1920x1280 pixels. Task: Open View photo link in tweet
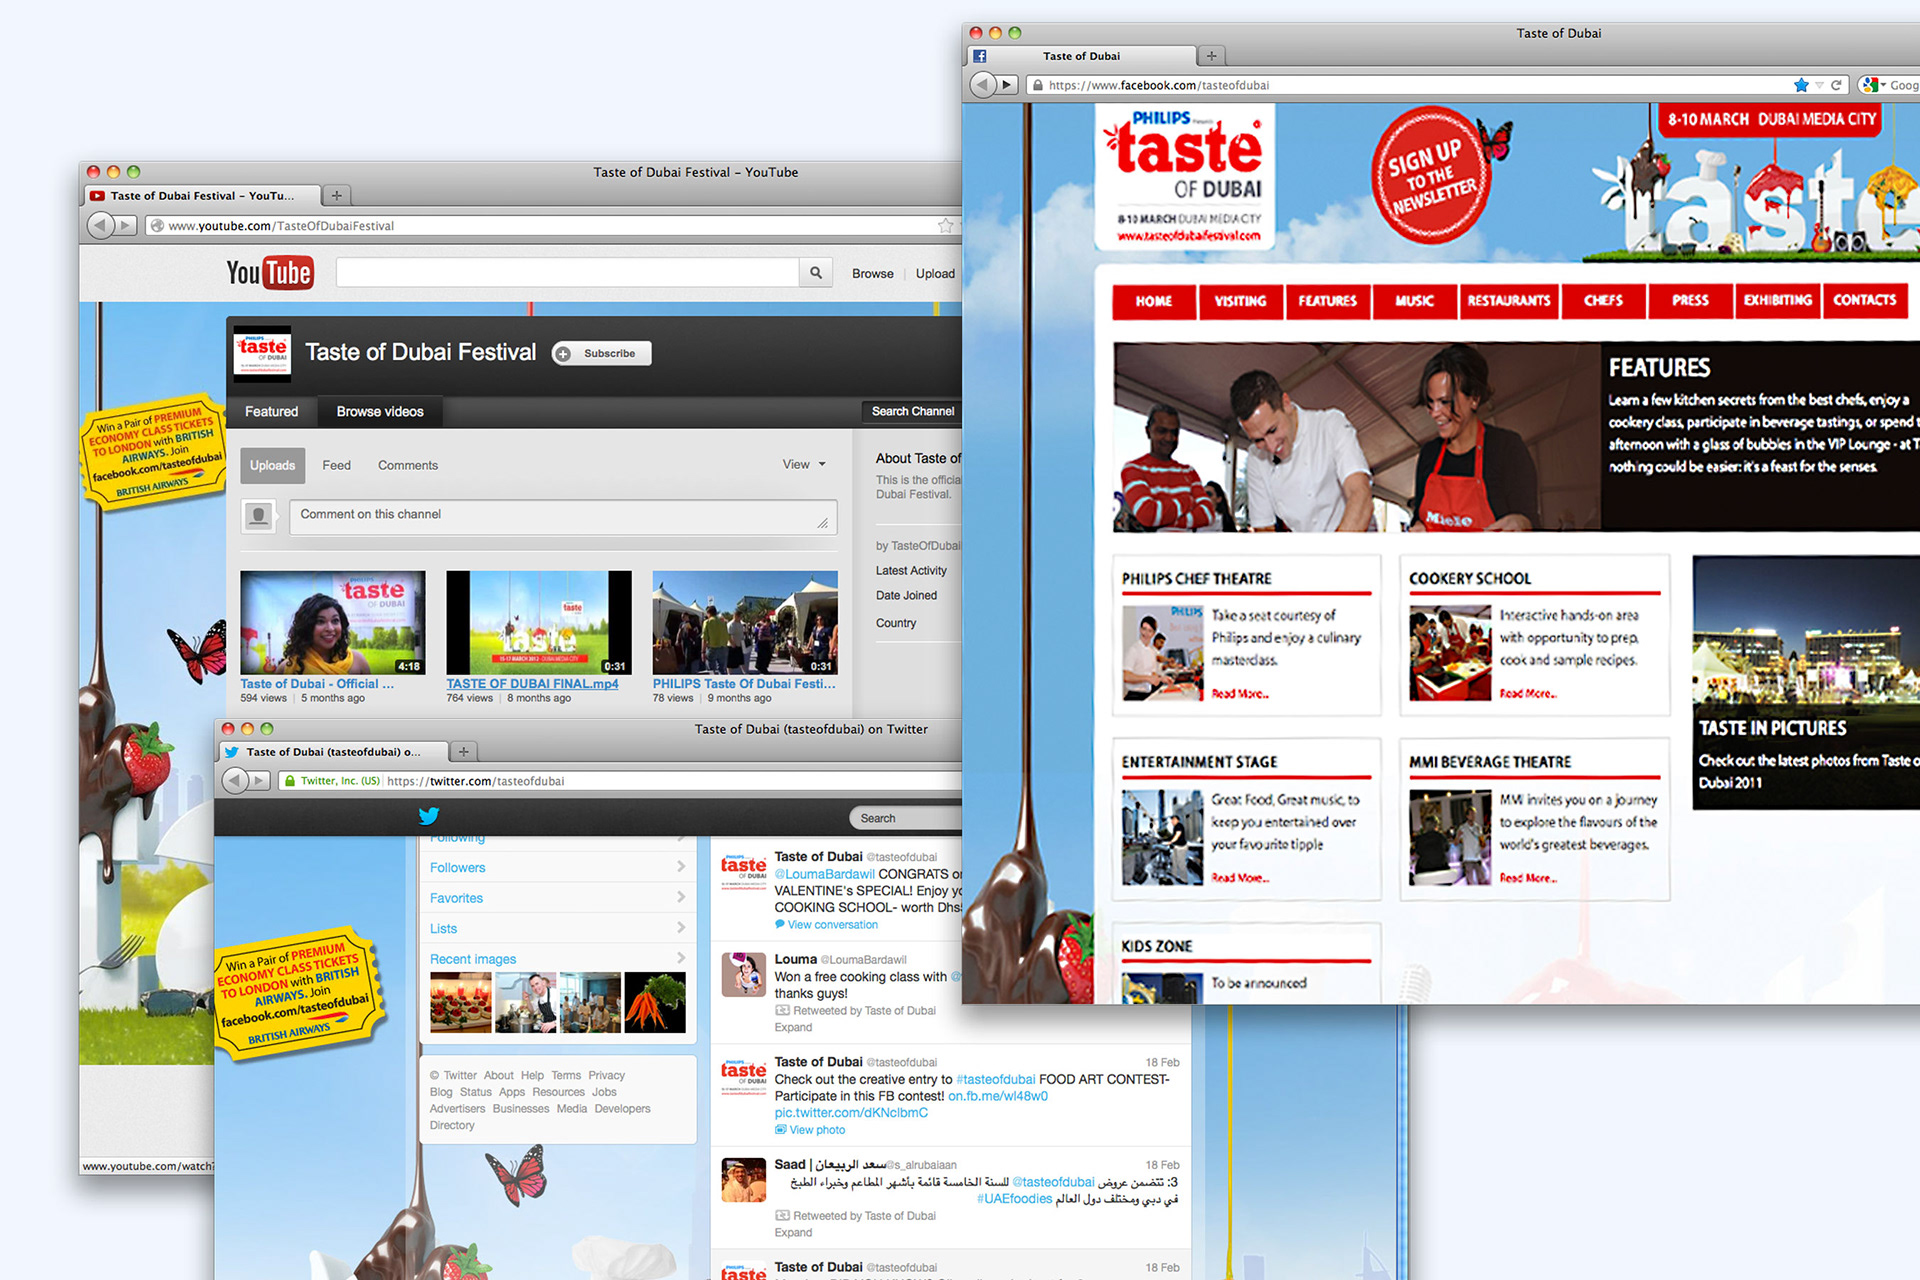816,1130
